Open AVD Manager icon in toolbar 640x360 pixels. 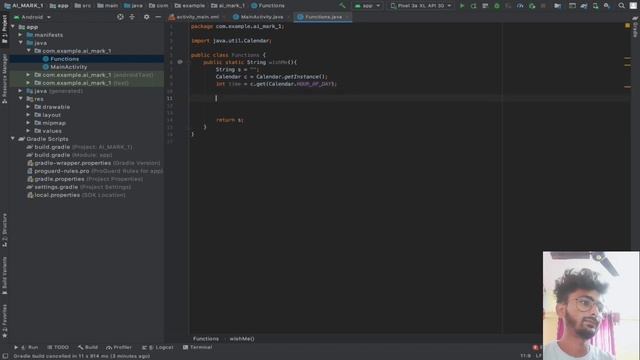tap(596, 6)
